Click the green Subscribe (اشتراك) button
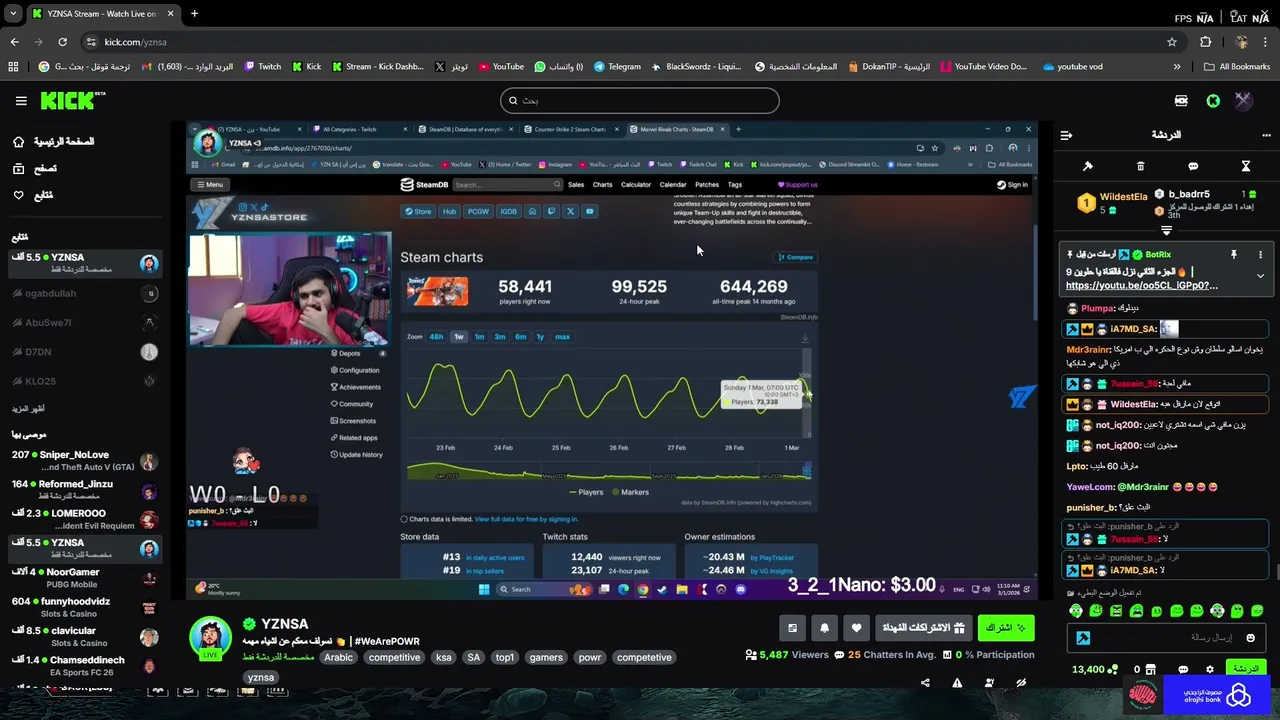 click(x=1006, y=628)
